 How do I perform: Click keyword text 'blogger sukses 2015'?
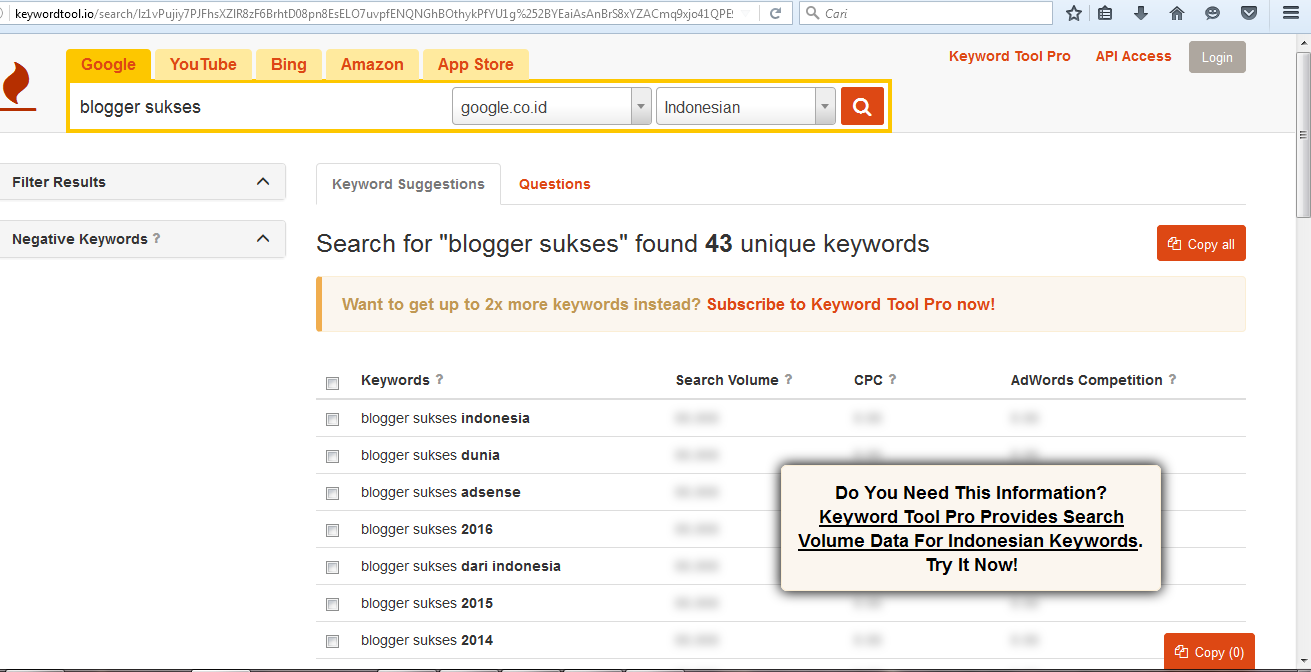pos(427,603)
